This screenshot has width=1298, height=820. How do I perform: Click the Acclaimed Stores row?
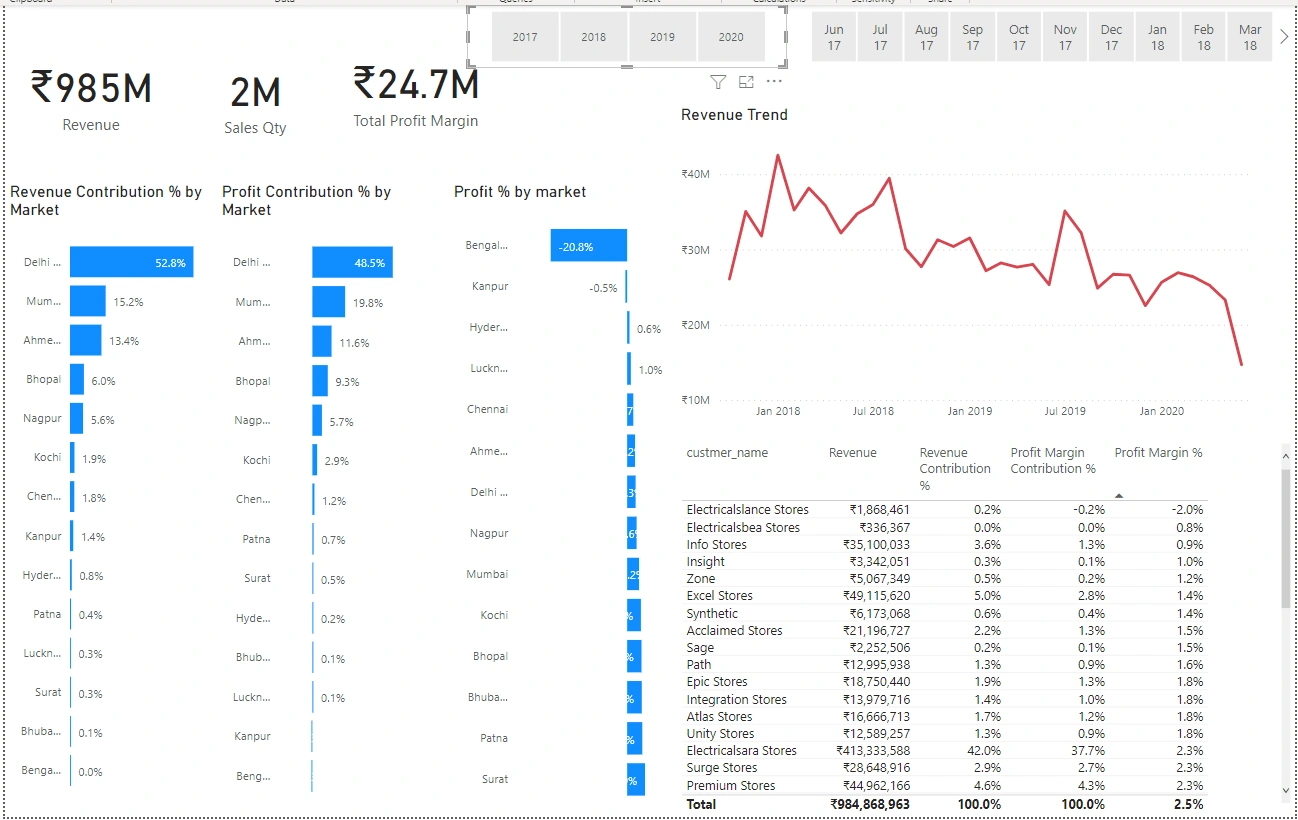pyautogui.click(x=945, y=630)
